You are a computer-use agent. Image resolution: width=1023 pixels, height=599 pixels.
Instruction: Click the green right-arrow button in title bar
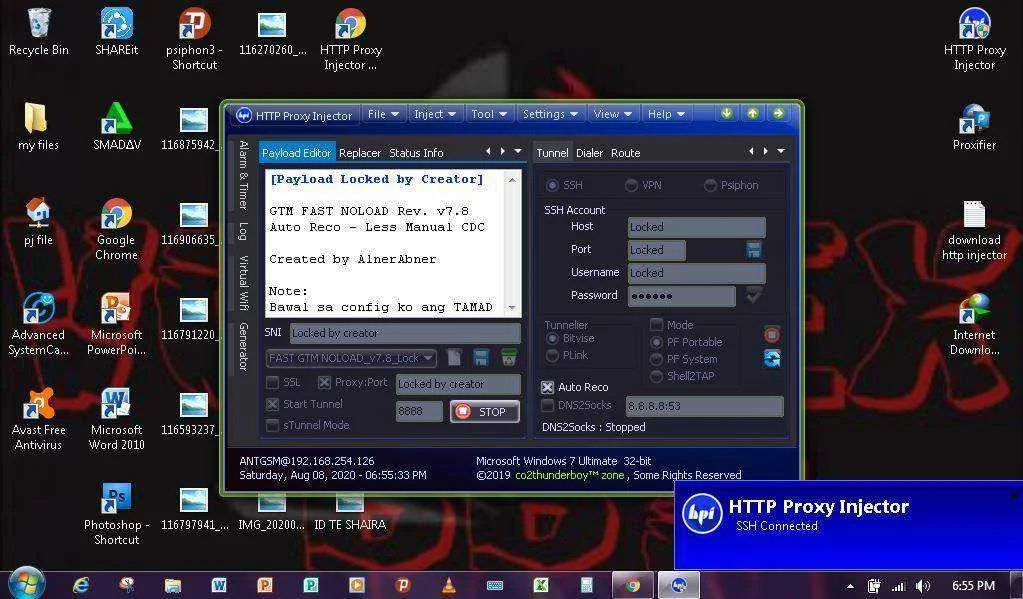(x=778, y=114)
